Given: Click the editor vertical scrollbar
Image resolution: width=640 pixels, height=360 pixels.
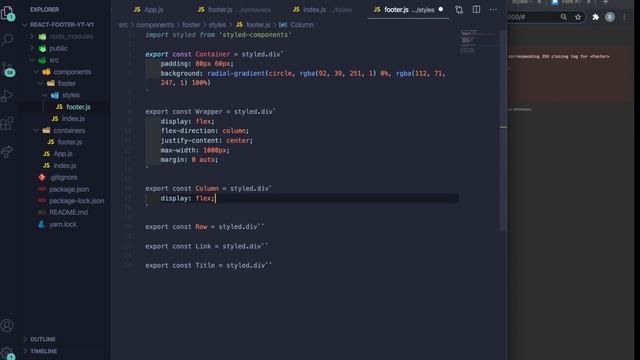Looking at the screenshot, I should pos(503,131).
